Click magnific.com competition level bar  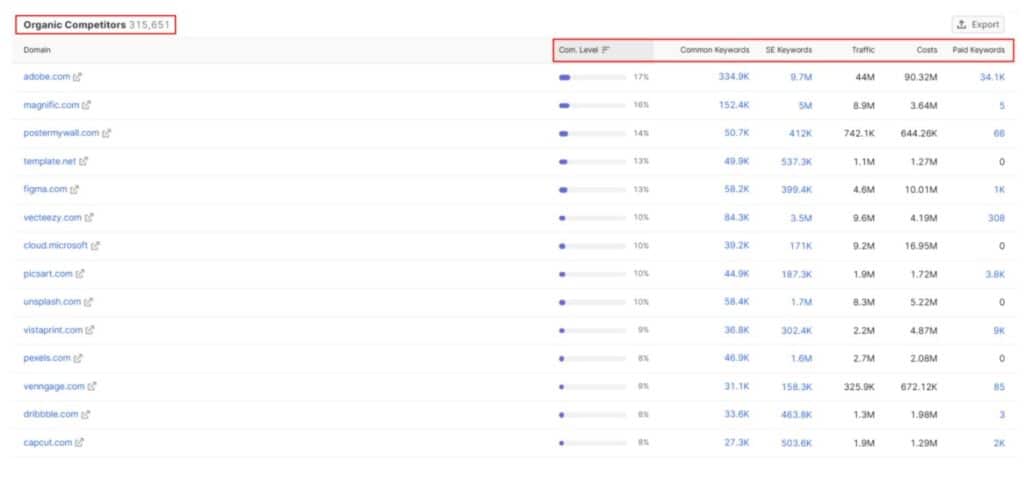pyautogui.click(x=592, y=105)
